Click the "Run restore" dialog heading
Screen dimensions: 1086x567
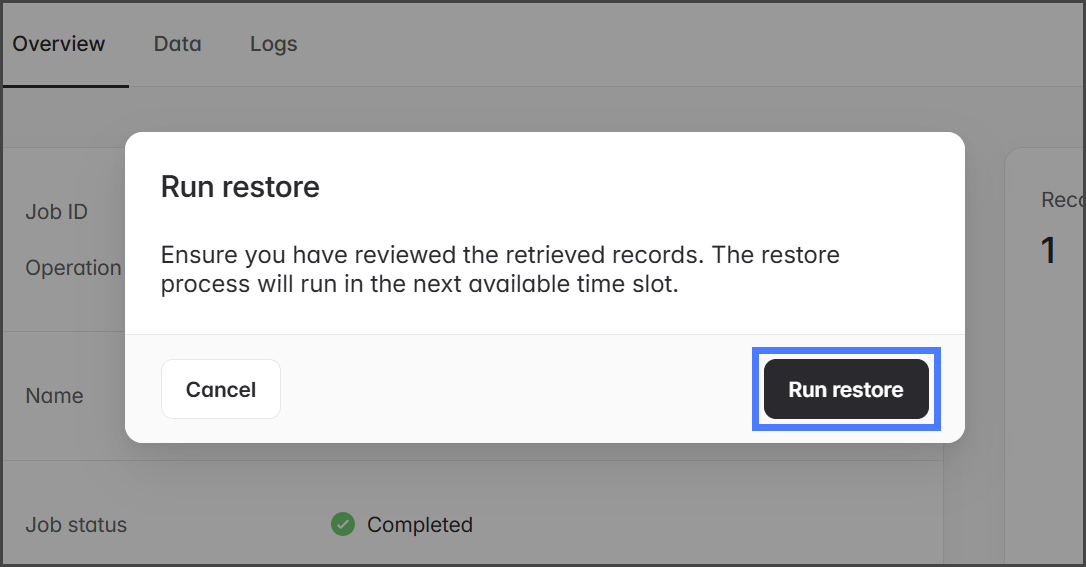(240, 187)
